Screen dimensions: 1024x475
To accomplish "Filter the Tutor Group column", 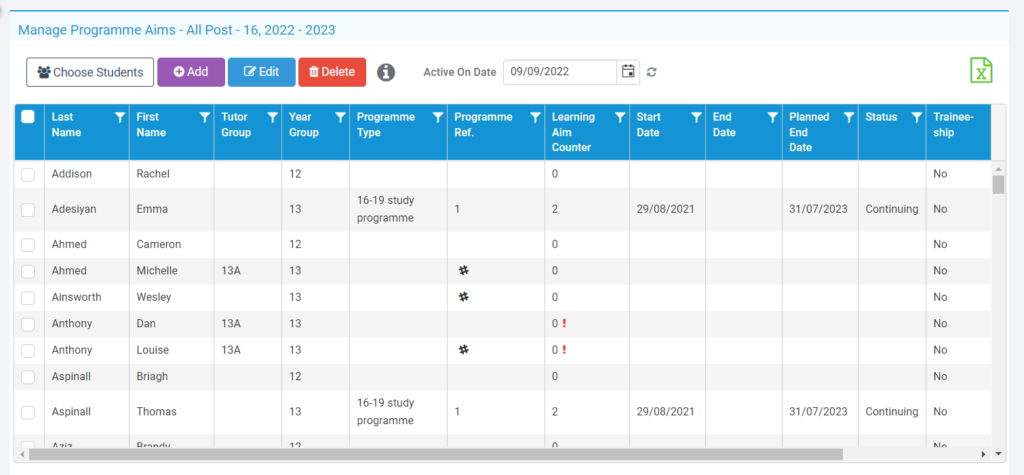I will point(272,118).
